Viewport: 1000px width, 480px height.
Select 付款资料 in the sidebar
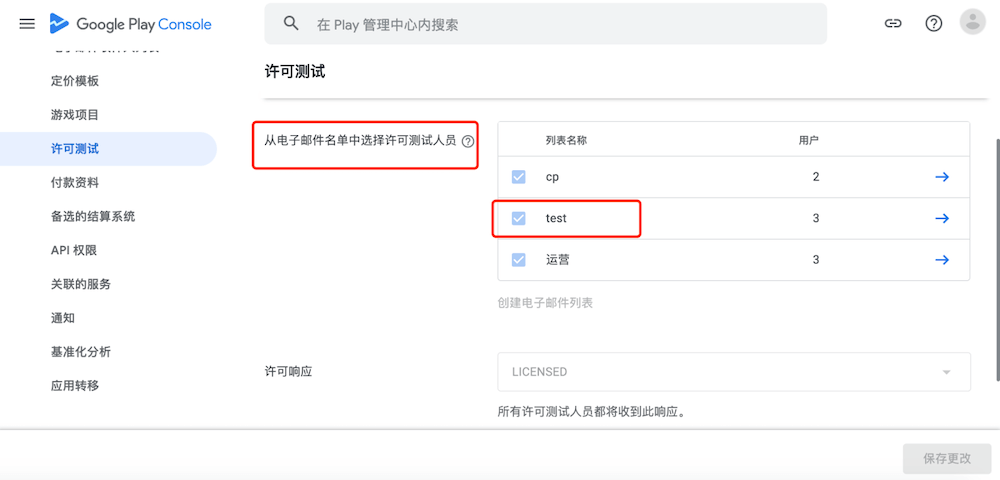tap(75, 183)
